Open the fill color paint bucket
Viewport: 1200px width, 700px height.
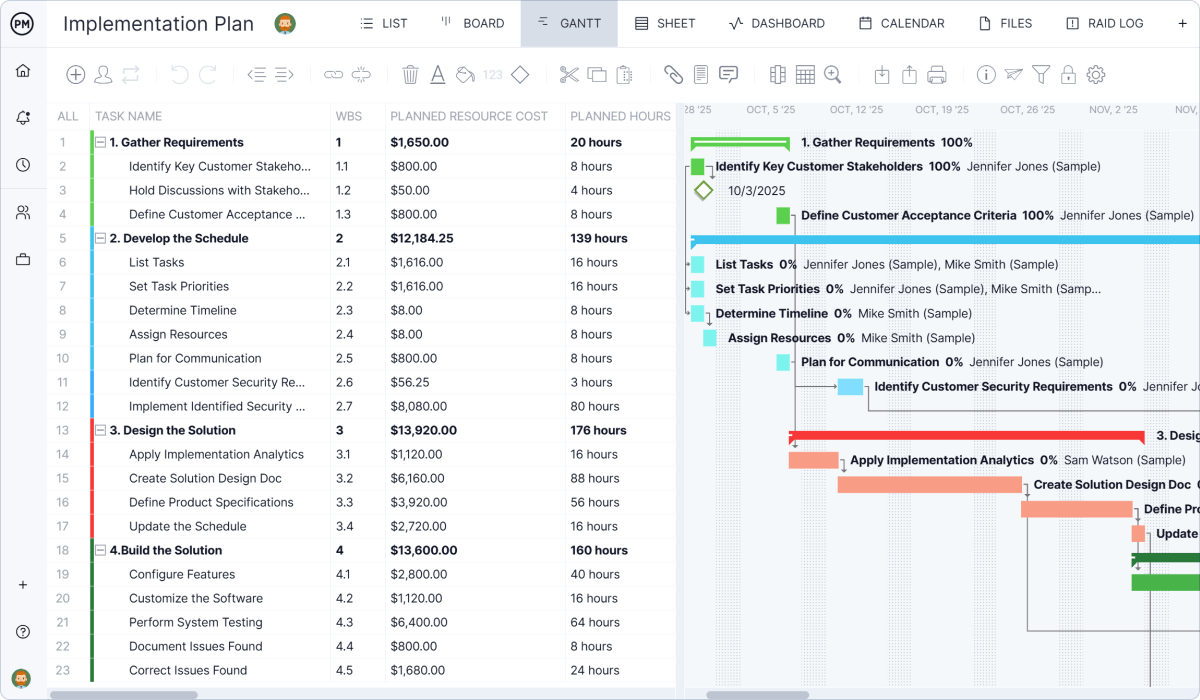(x=464, y=74)
